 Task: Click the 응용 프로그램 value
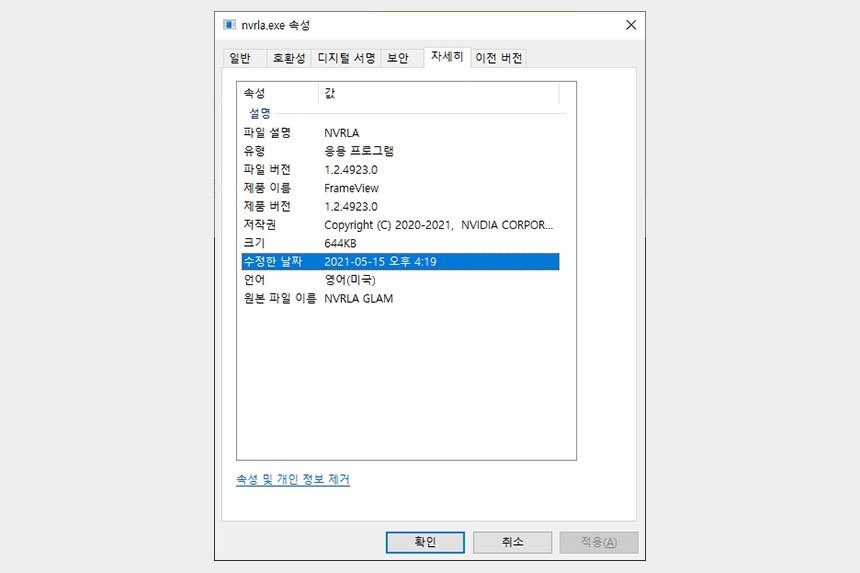(x=359, y=151)
